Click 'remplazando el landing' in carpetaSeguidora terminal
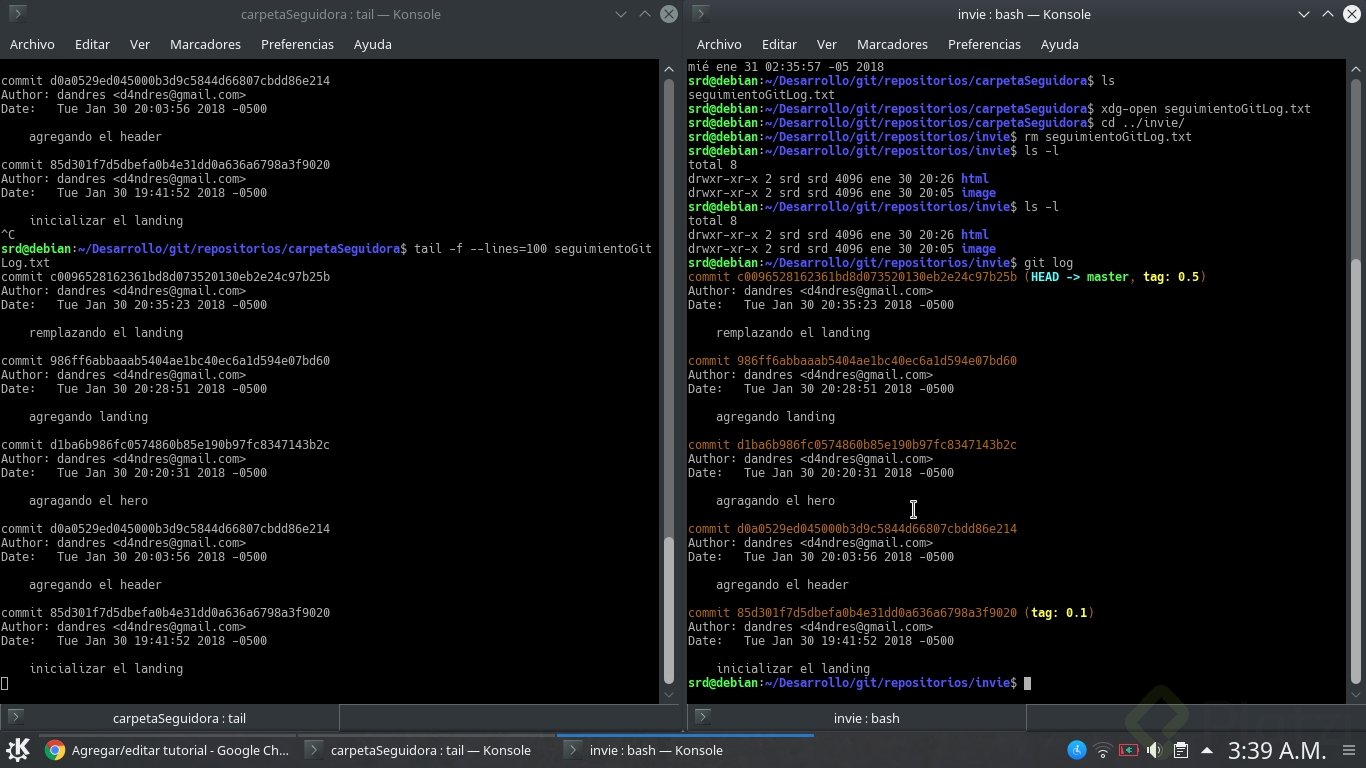This screenshot has height=768, width=1366. [x=106, y=333]
